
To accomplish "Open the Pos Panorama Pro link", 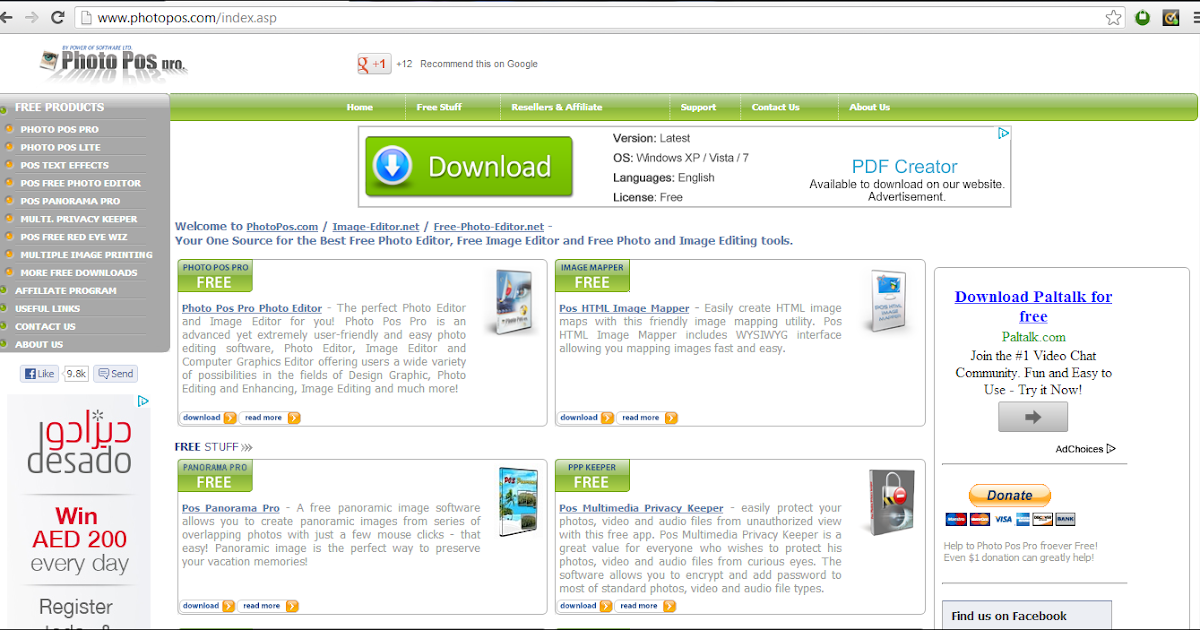I will point(231,508).
